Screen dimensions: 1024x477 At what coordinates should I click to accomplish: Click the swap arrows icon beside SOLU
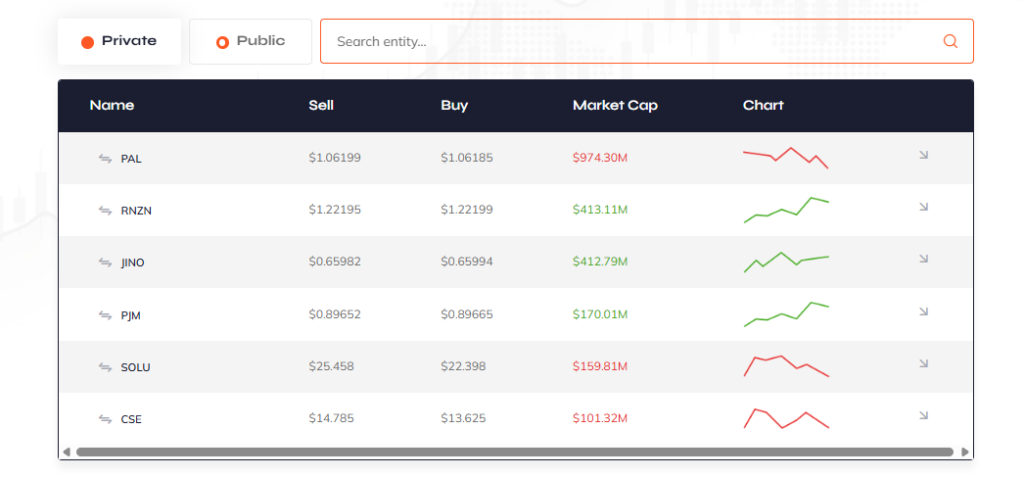105,367
